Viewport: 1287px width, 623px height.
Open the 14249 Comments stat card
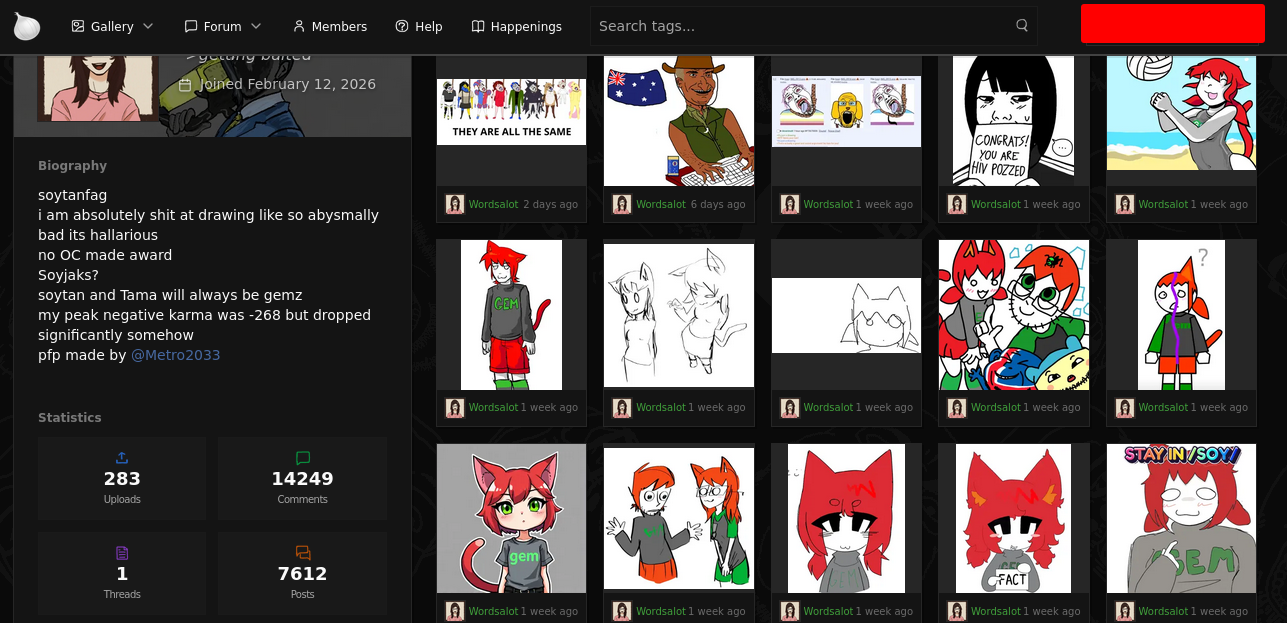pyautogui.click(x=303, y=478)
